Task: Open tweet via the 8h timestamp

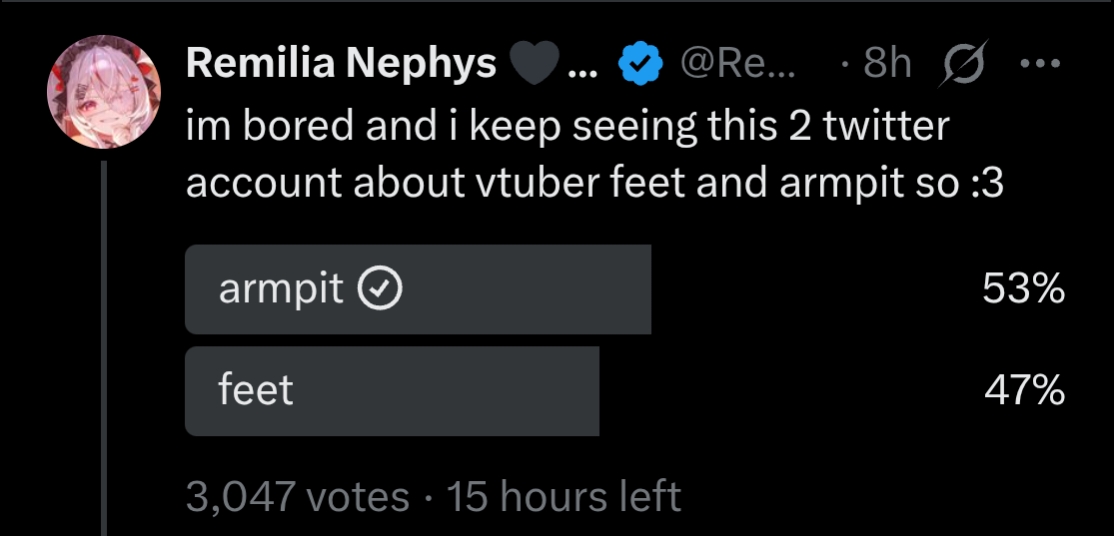Action: pyautogui.click(x=885, y=65)
